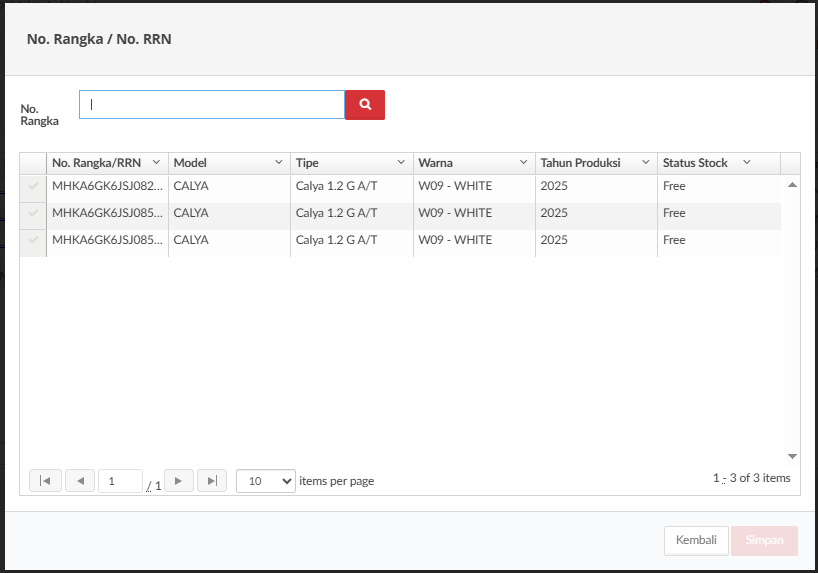Open the Tipe column dropdown menu
This screenshot has width=818, height=573.
click(x=401, y=162)
